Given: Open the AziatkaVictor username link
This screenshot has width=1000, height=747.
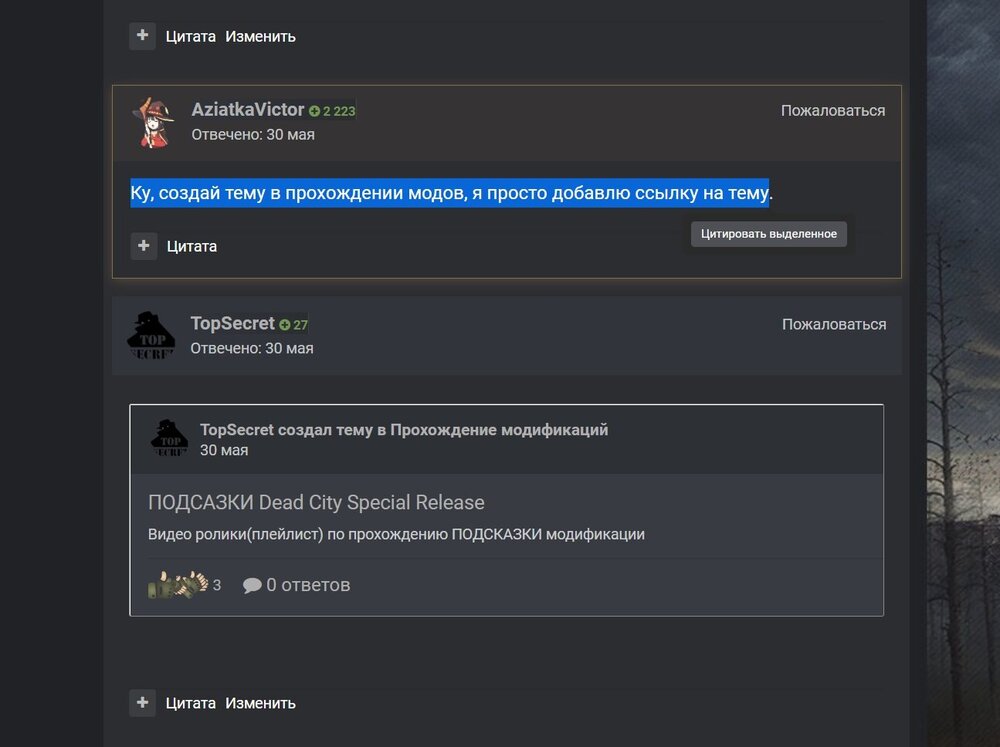Looking at the screenshot, I should click(247, 110).
